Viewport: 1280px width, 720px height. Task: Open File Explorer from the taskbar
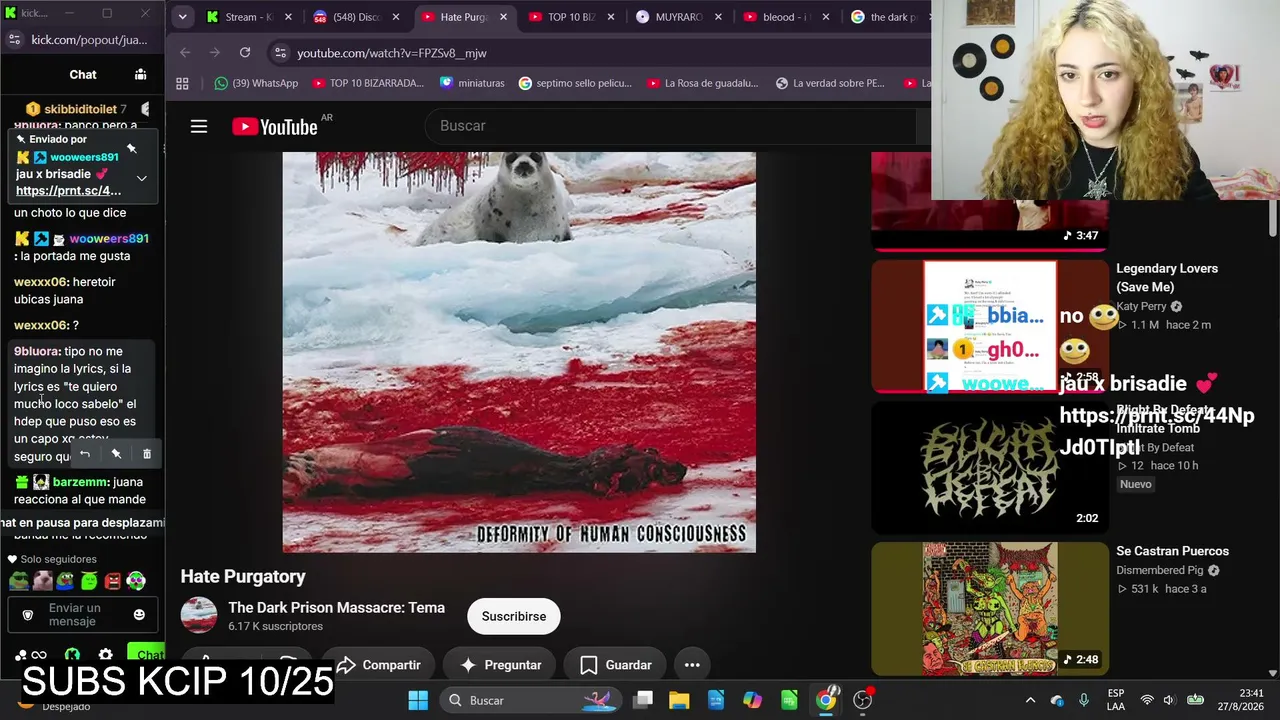click(679, 700)
